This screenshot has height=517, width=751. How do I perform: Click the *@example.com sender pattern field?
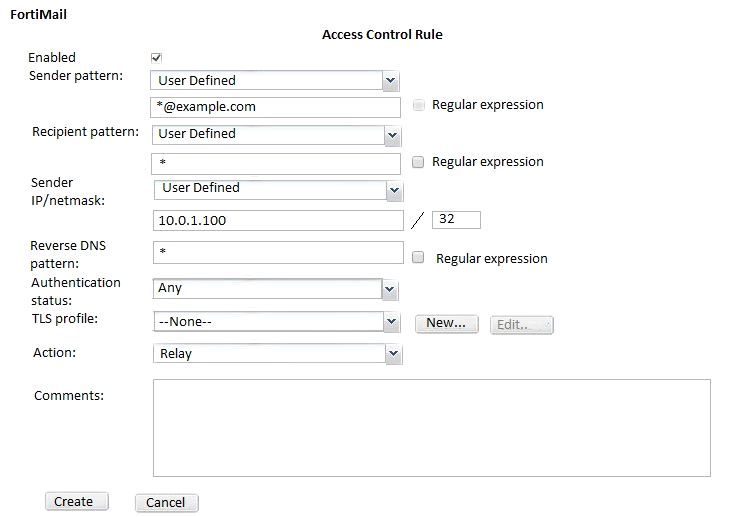[276, 107]
